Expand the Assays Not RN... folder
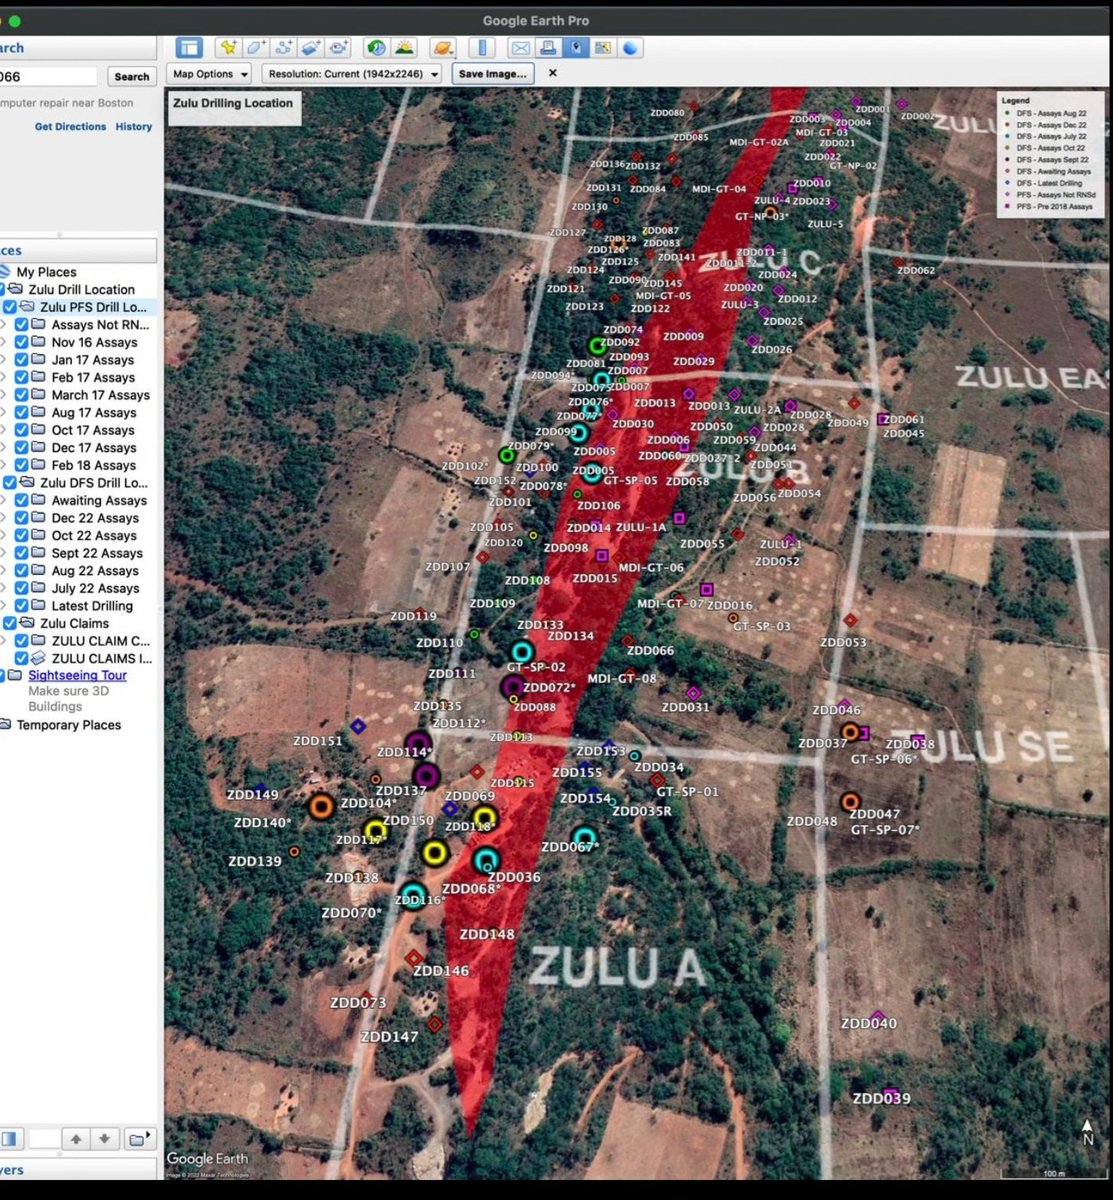The width and height of the screenshot is (1113, 1200). click(3, 325)
